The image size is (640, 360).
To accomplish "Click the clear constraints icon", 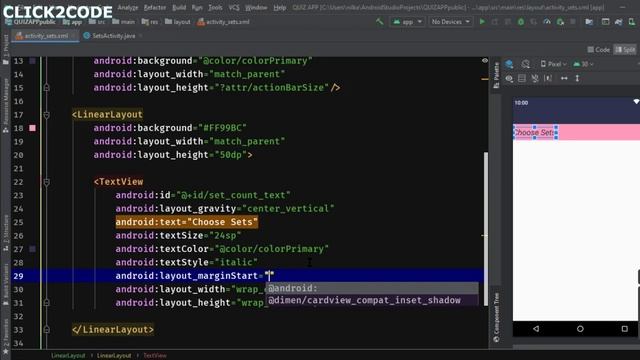I will [535, 78].
